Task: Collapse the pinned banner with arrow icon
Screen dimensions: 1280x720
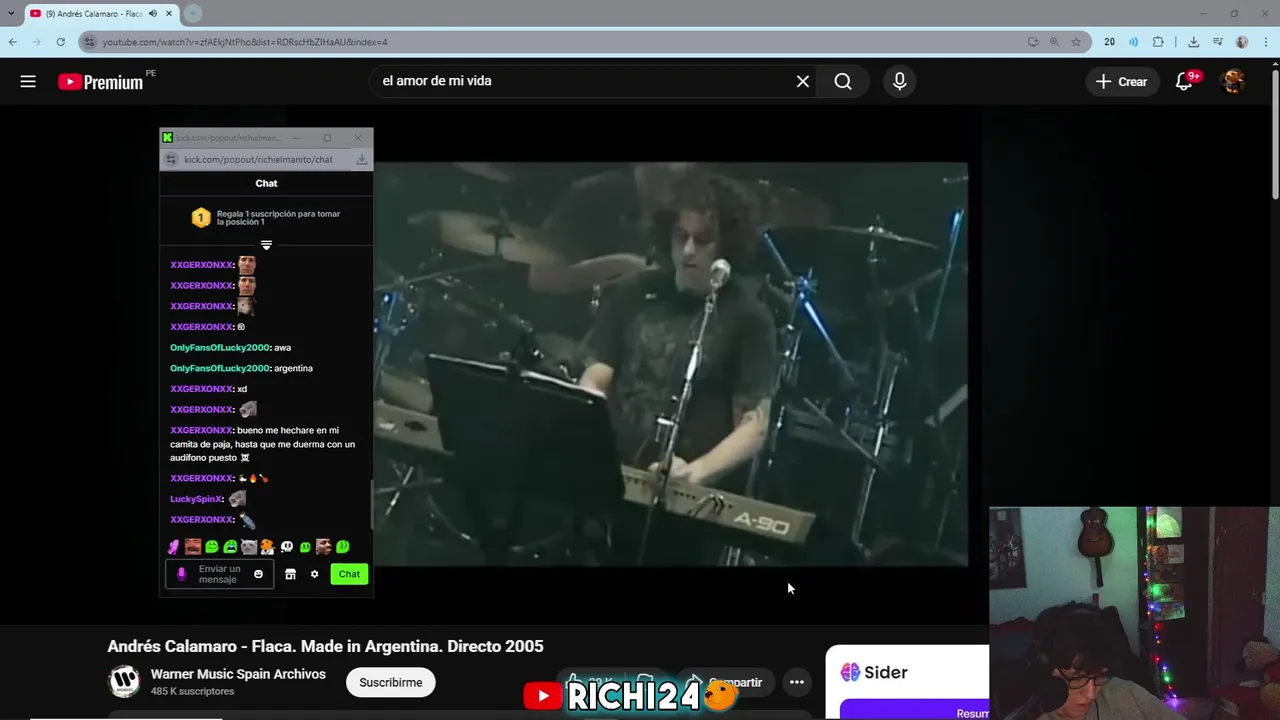Action: (266, 244)
